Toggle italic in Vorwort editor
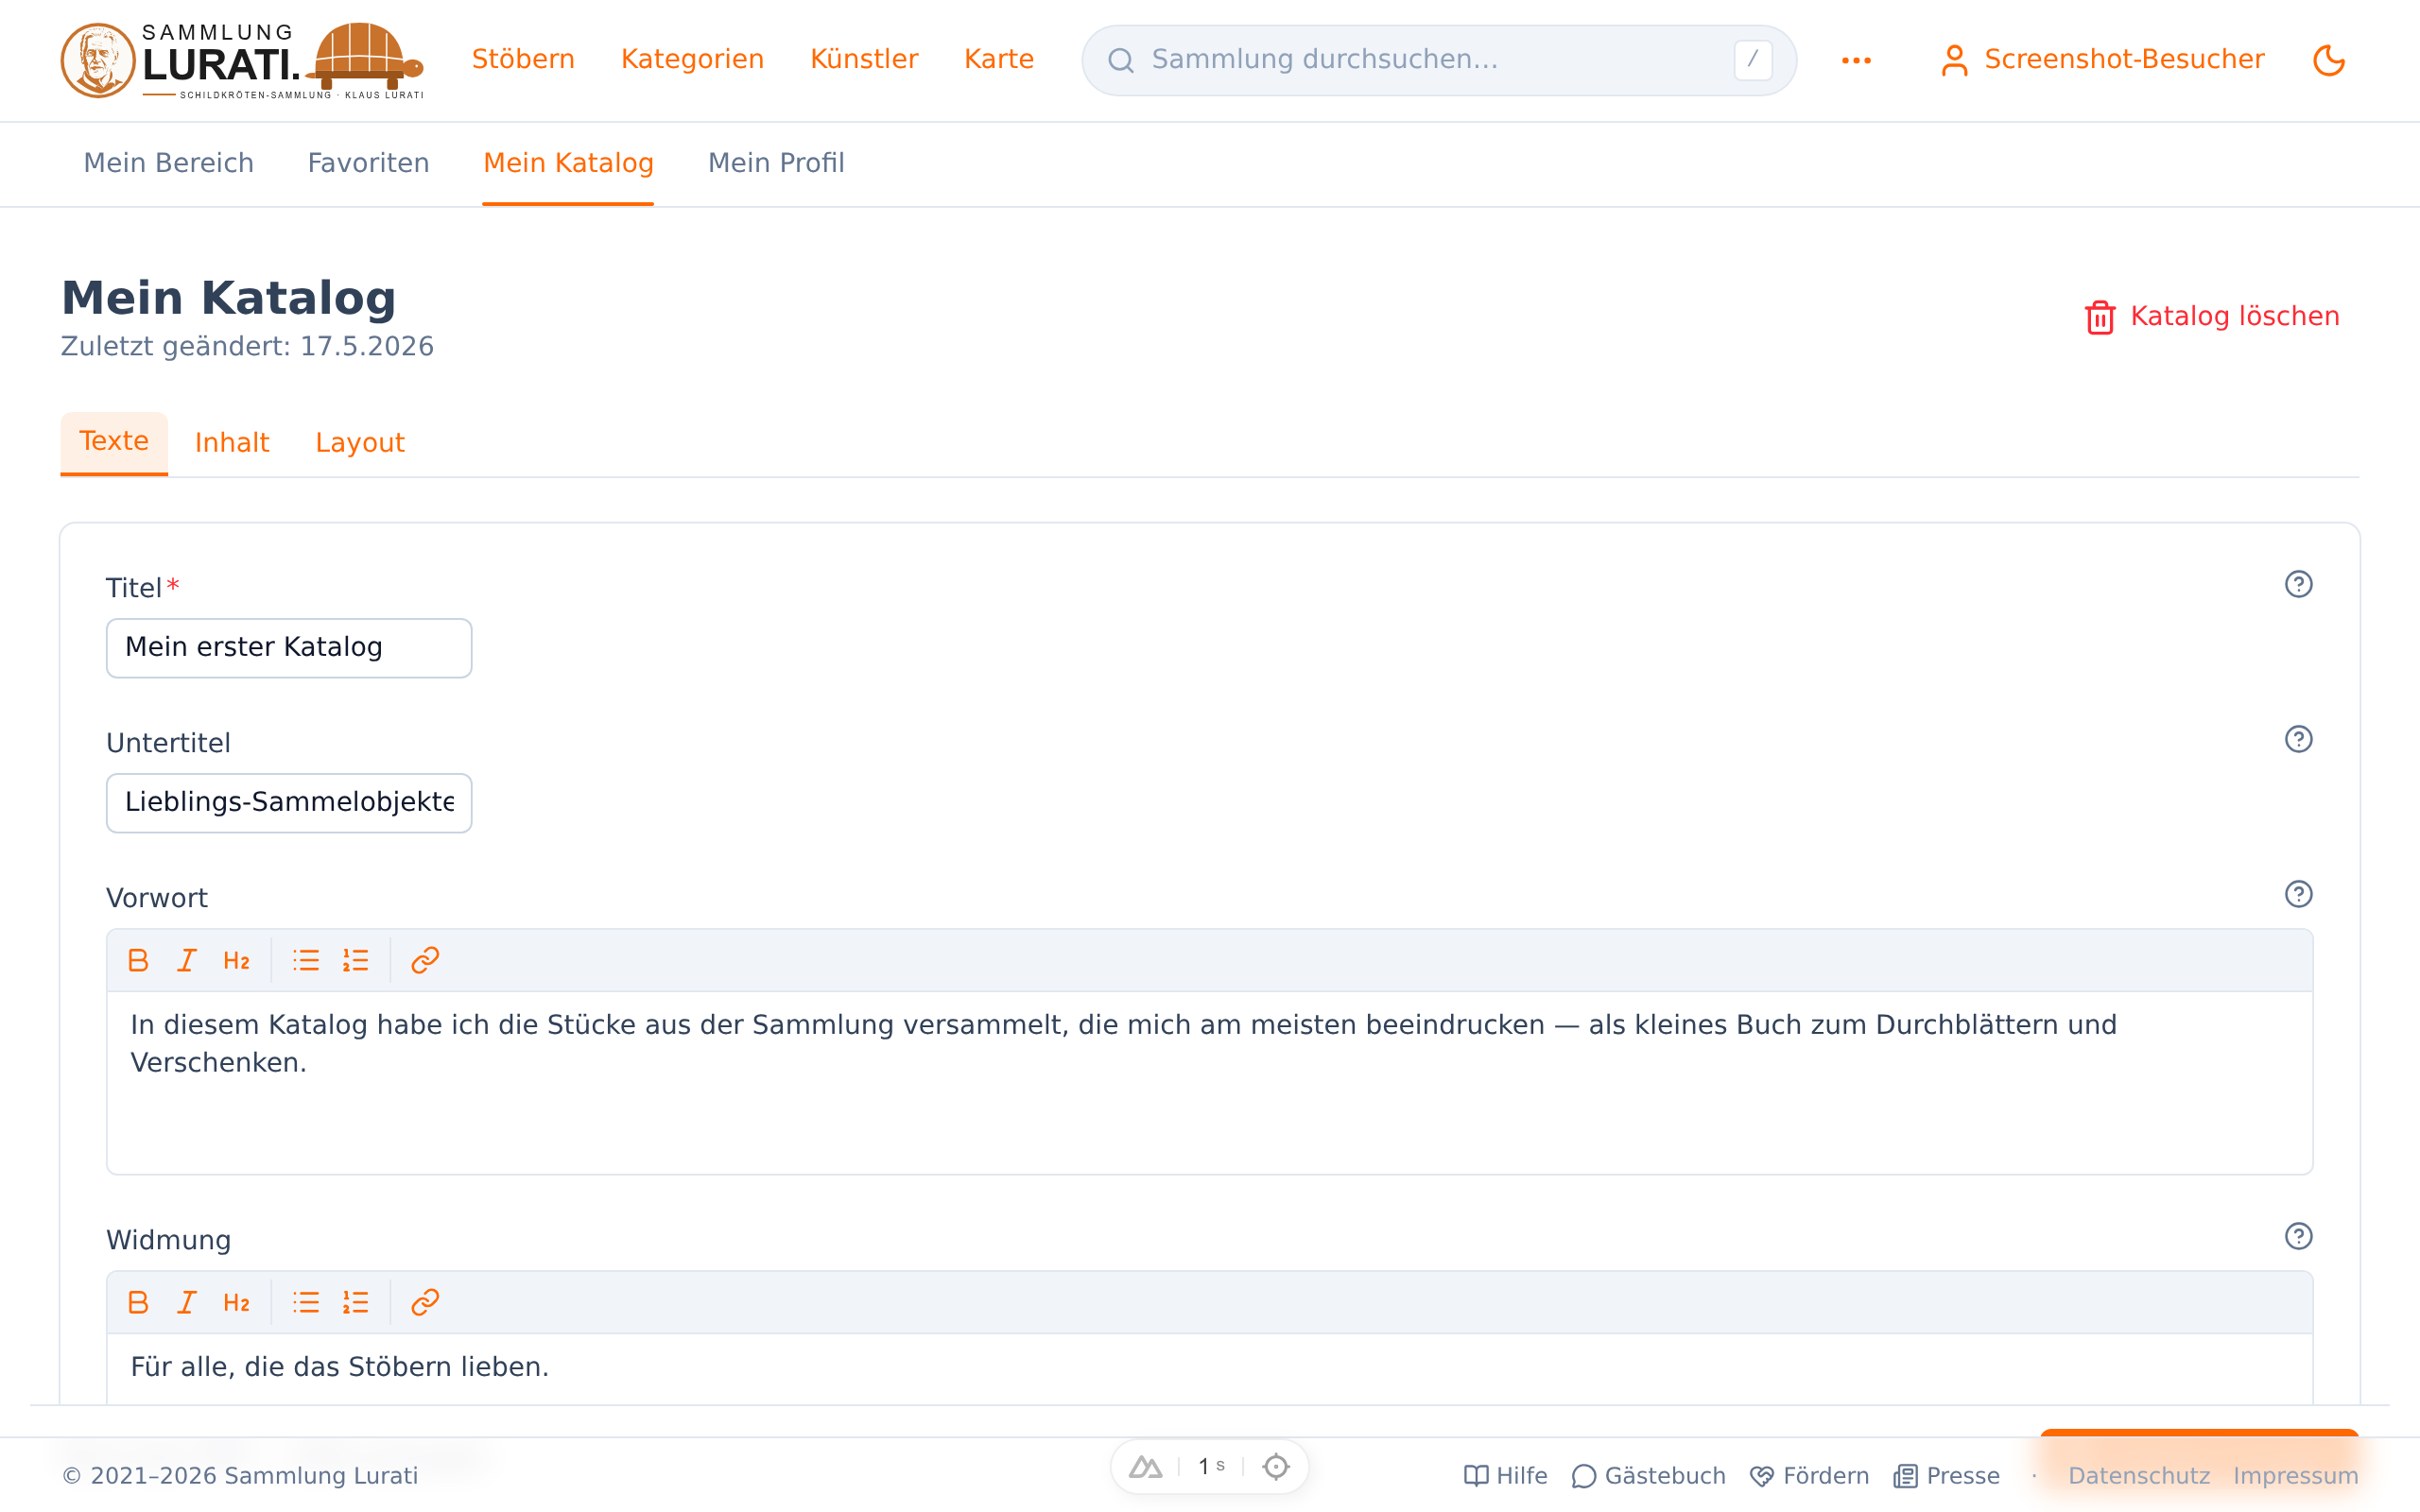Image resolution: width=2420 pixels, height=1512 pixels. (x=187, y=961)
